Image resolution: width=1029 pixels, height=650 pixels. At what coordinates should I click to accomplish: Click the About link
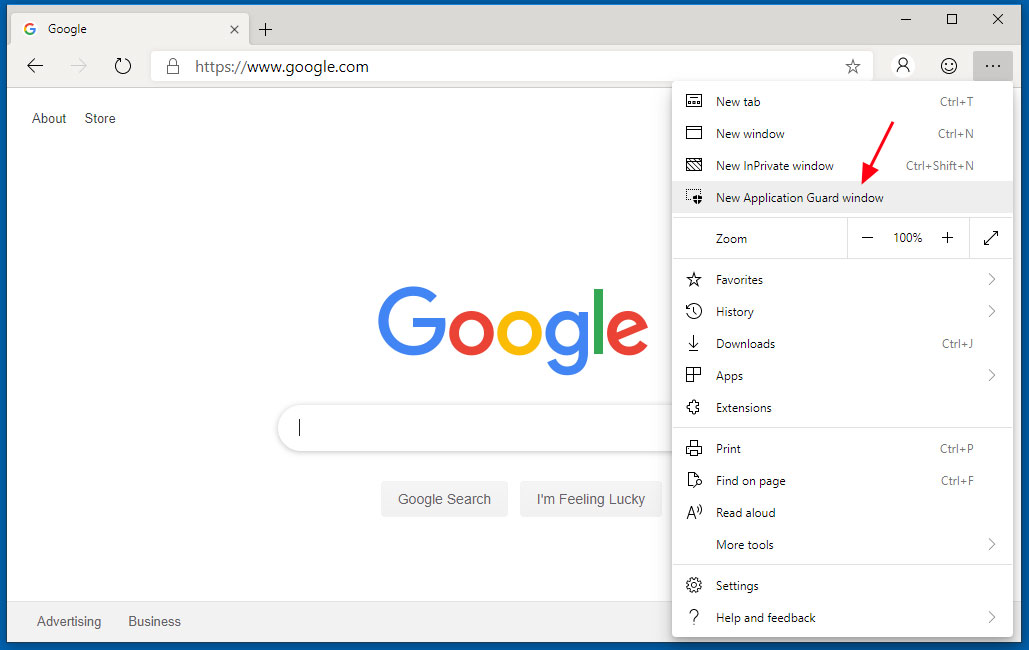coord(49,118)
